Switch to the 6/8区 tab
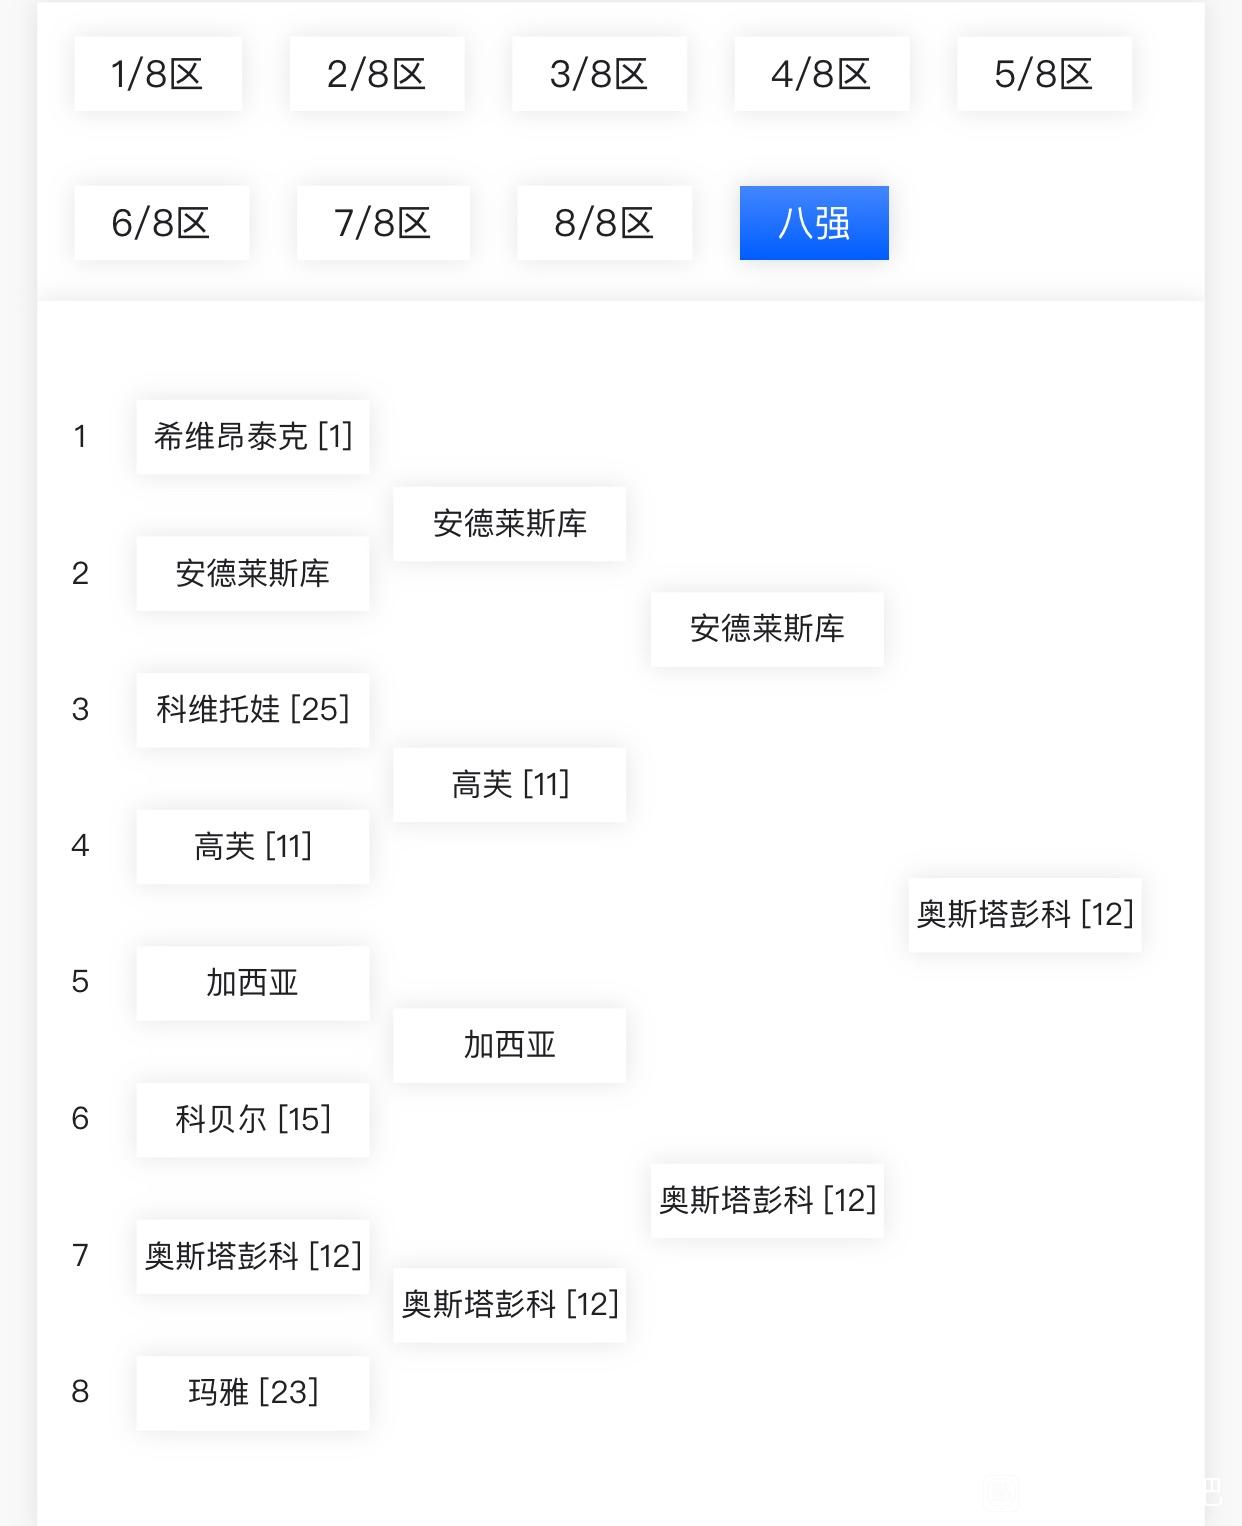Image resolution: width=1242 pixels, height=1526 pixels. [161, 223]
